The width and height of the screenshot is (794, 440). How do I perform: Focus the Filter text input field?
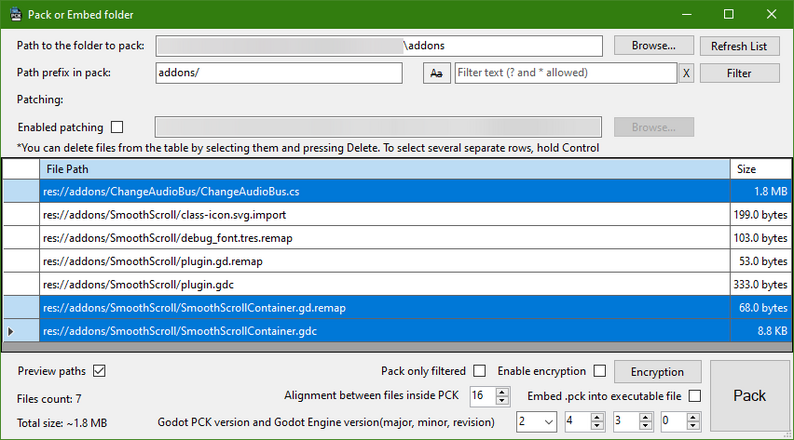[565, 73]
